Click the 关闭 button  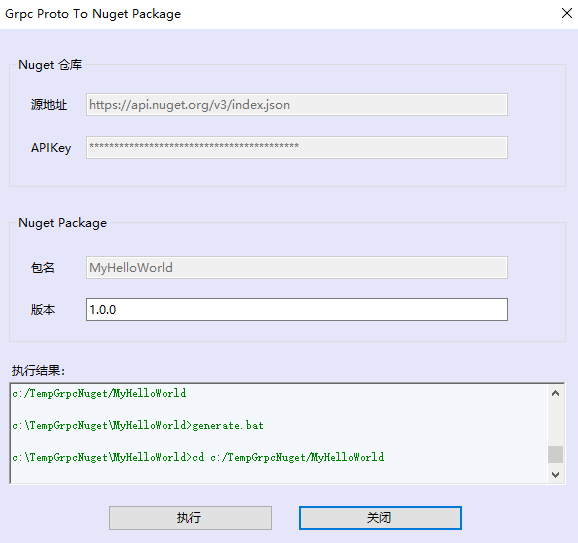380,518
